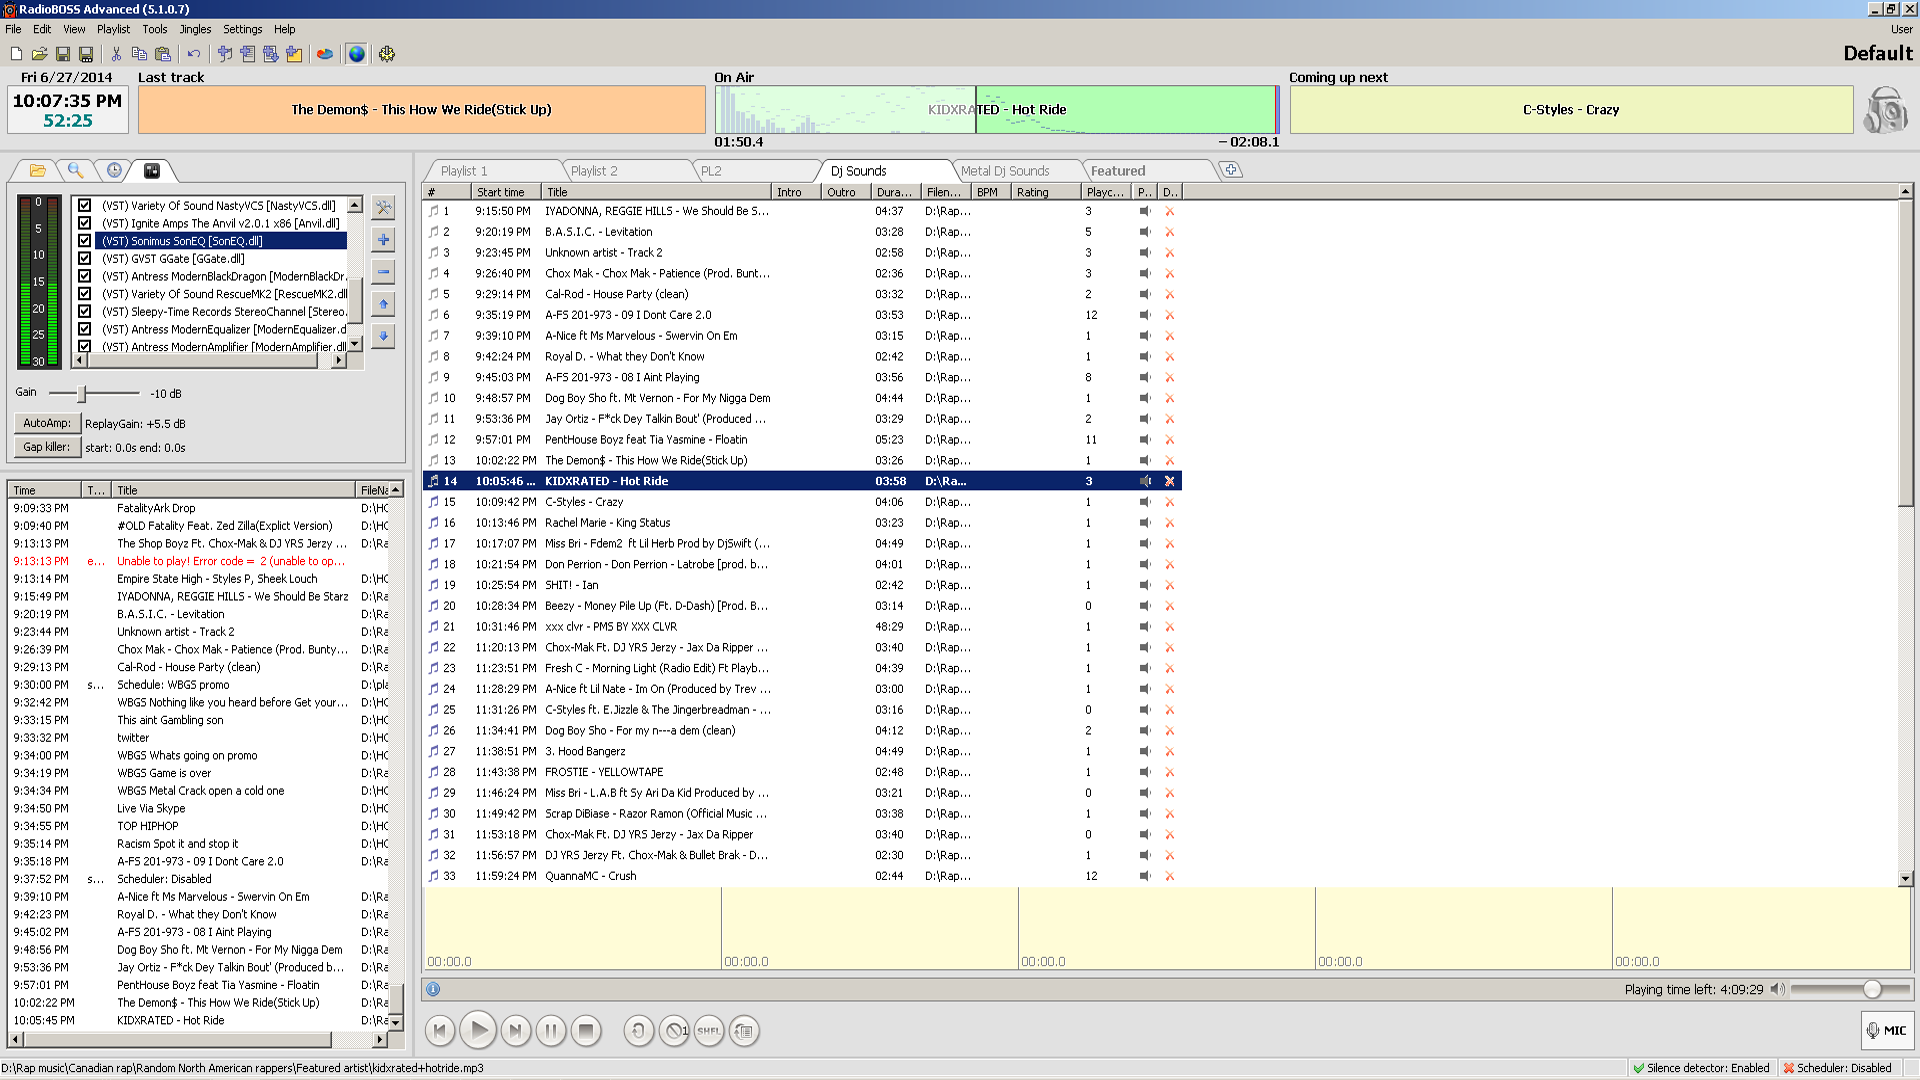Click the Add playlist toolbar icon

pos(248,54)
